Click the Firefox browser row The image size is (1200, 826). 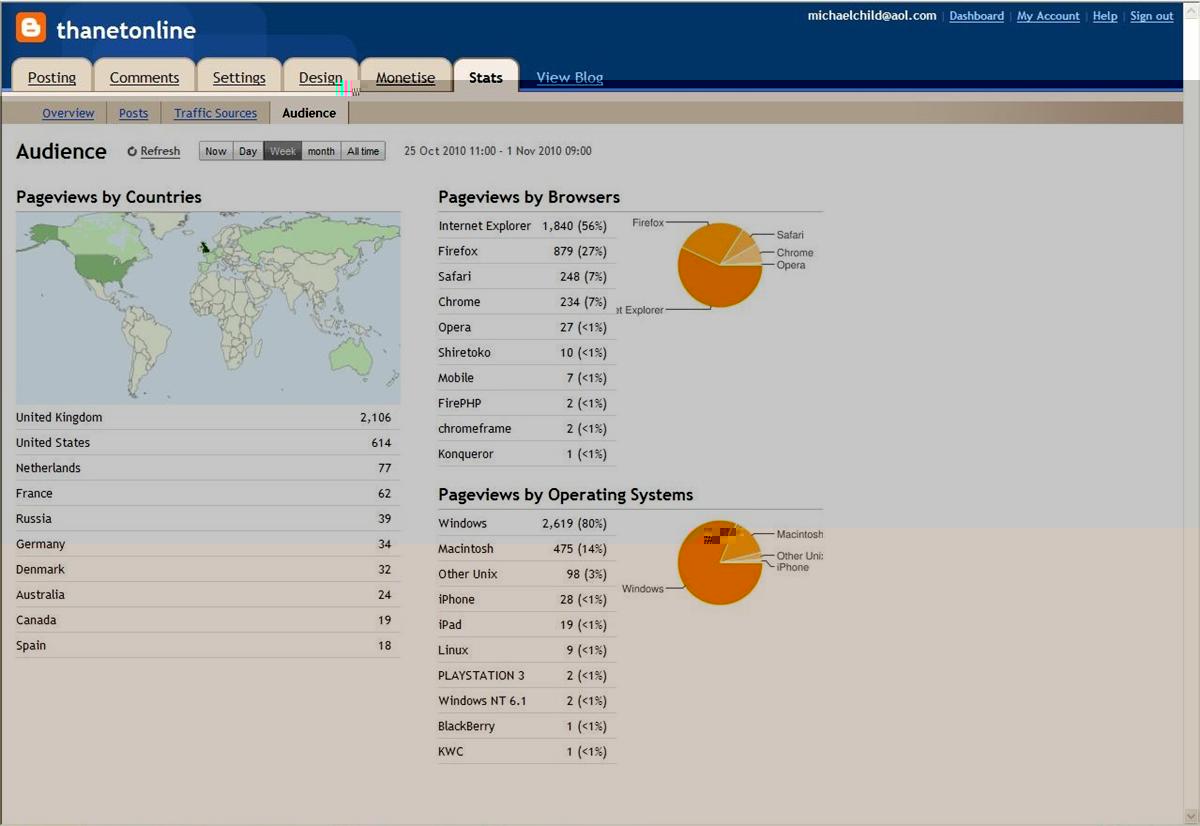(527, 251)
